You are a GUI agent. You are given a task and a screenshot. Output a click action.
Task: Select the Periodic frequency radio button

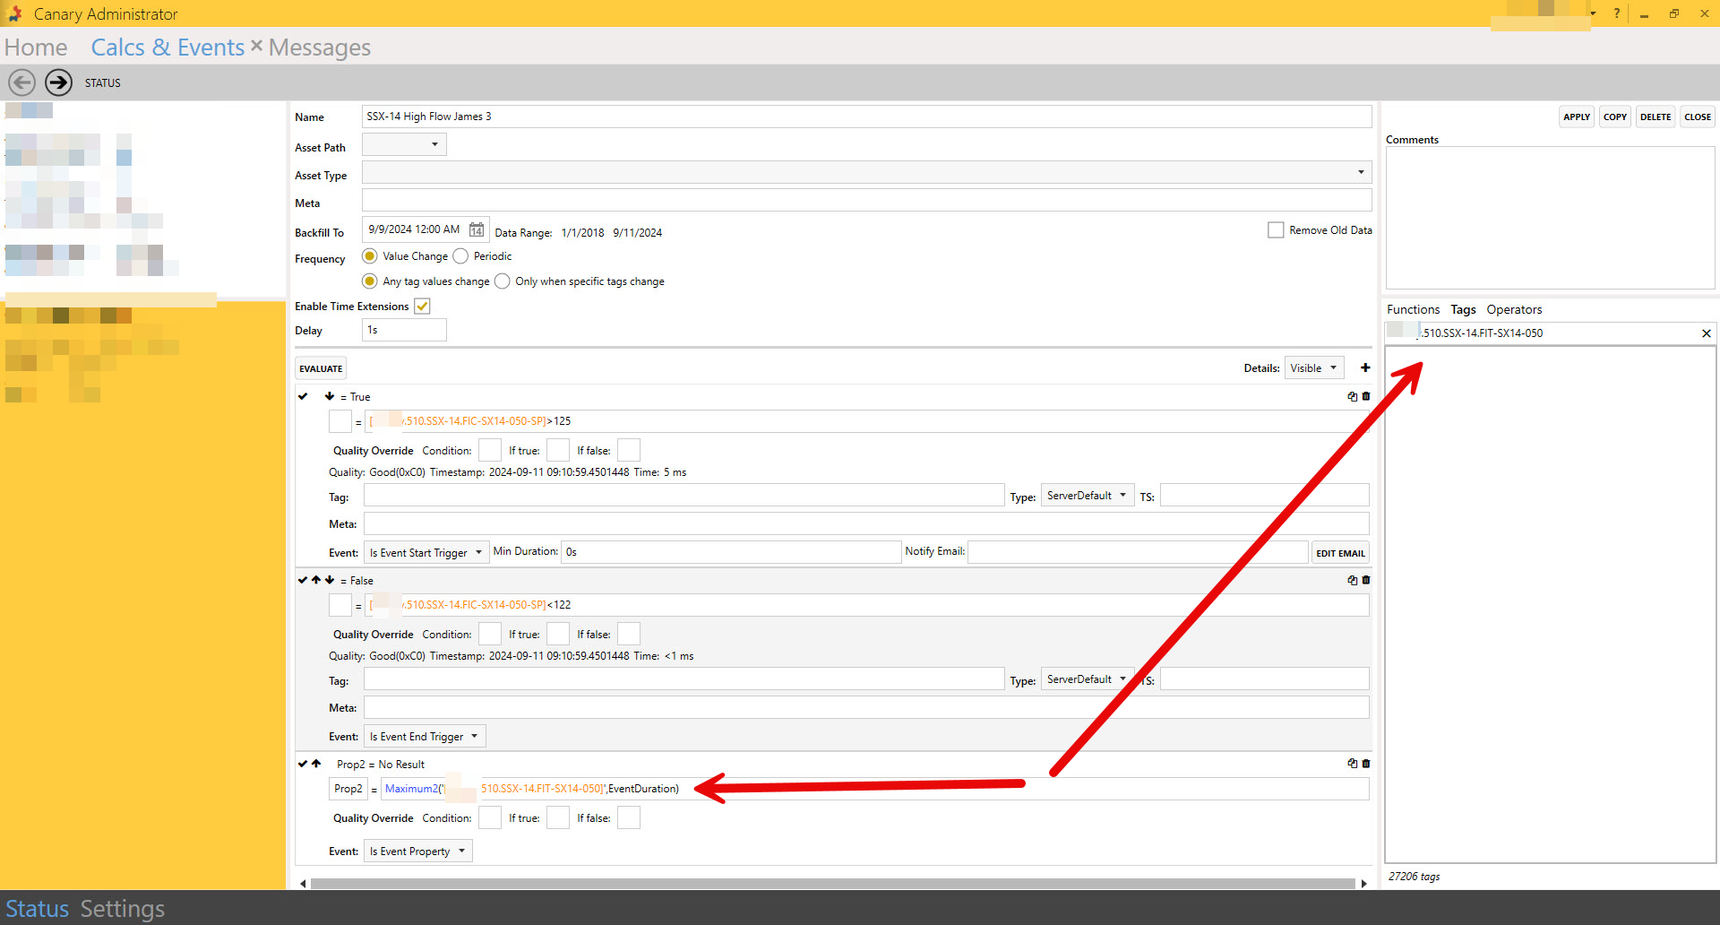461,256
